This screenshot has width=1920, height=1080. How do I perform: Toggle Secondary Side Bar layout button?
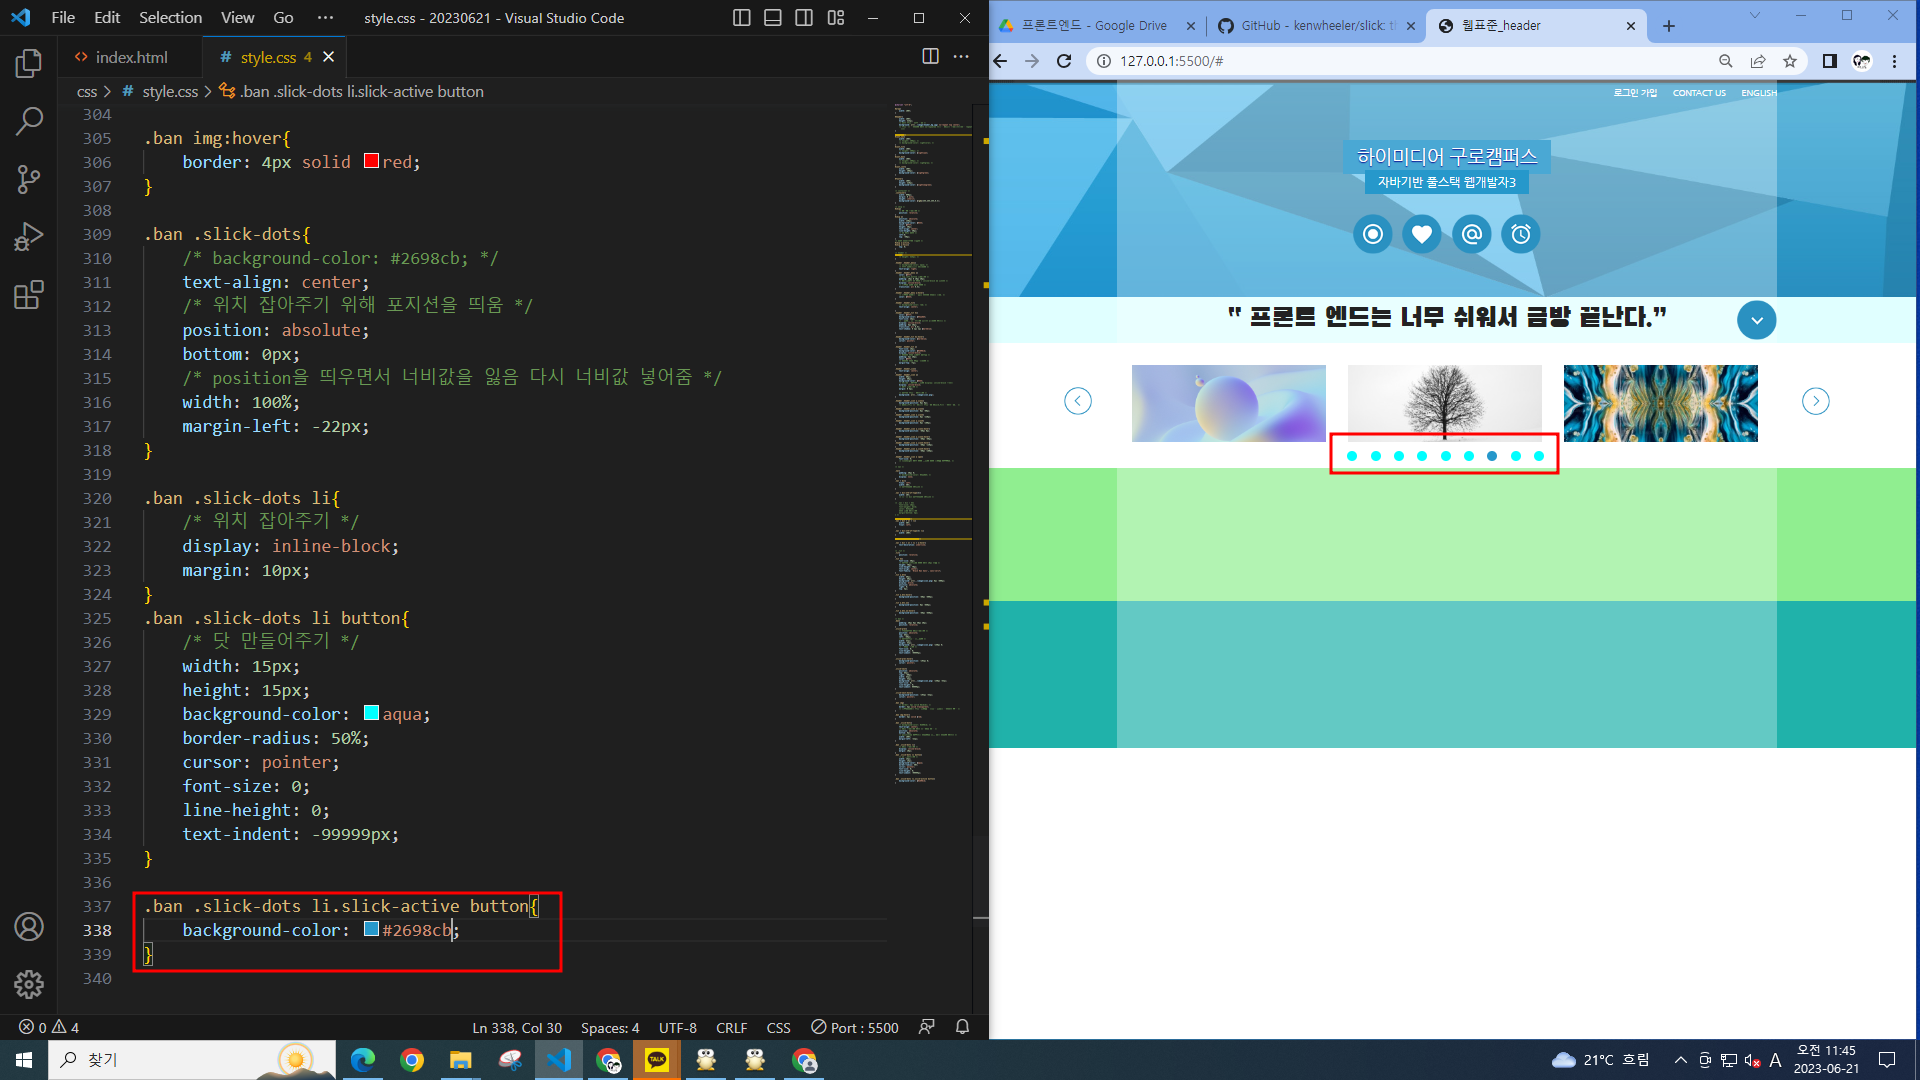804,18
